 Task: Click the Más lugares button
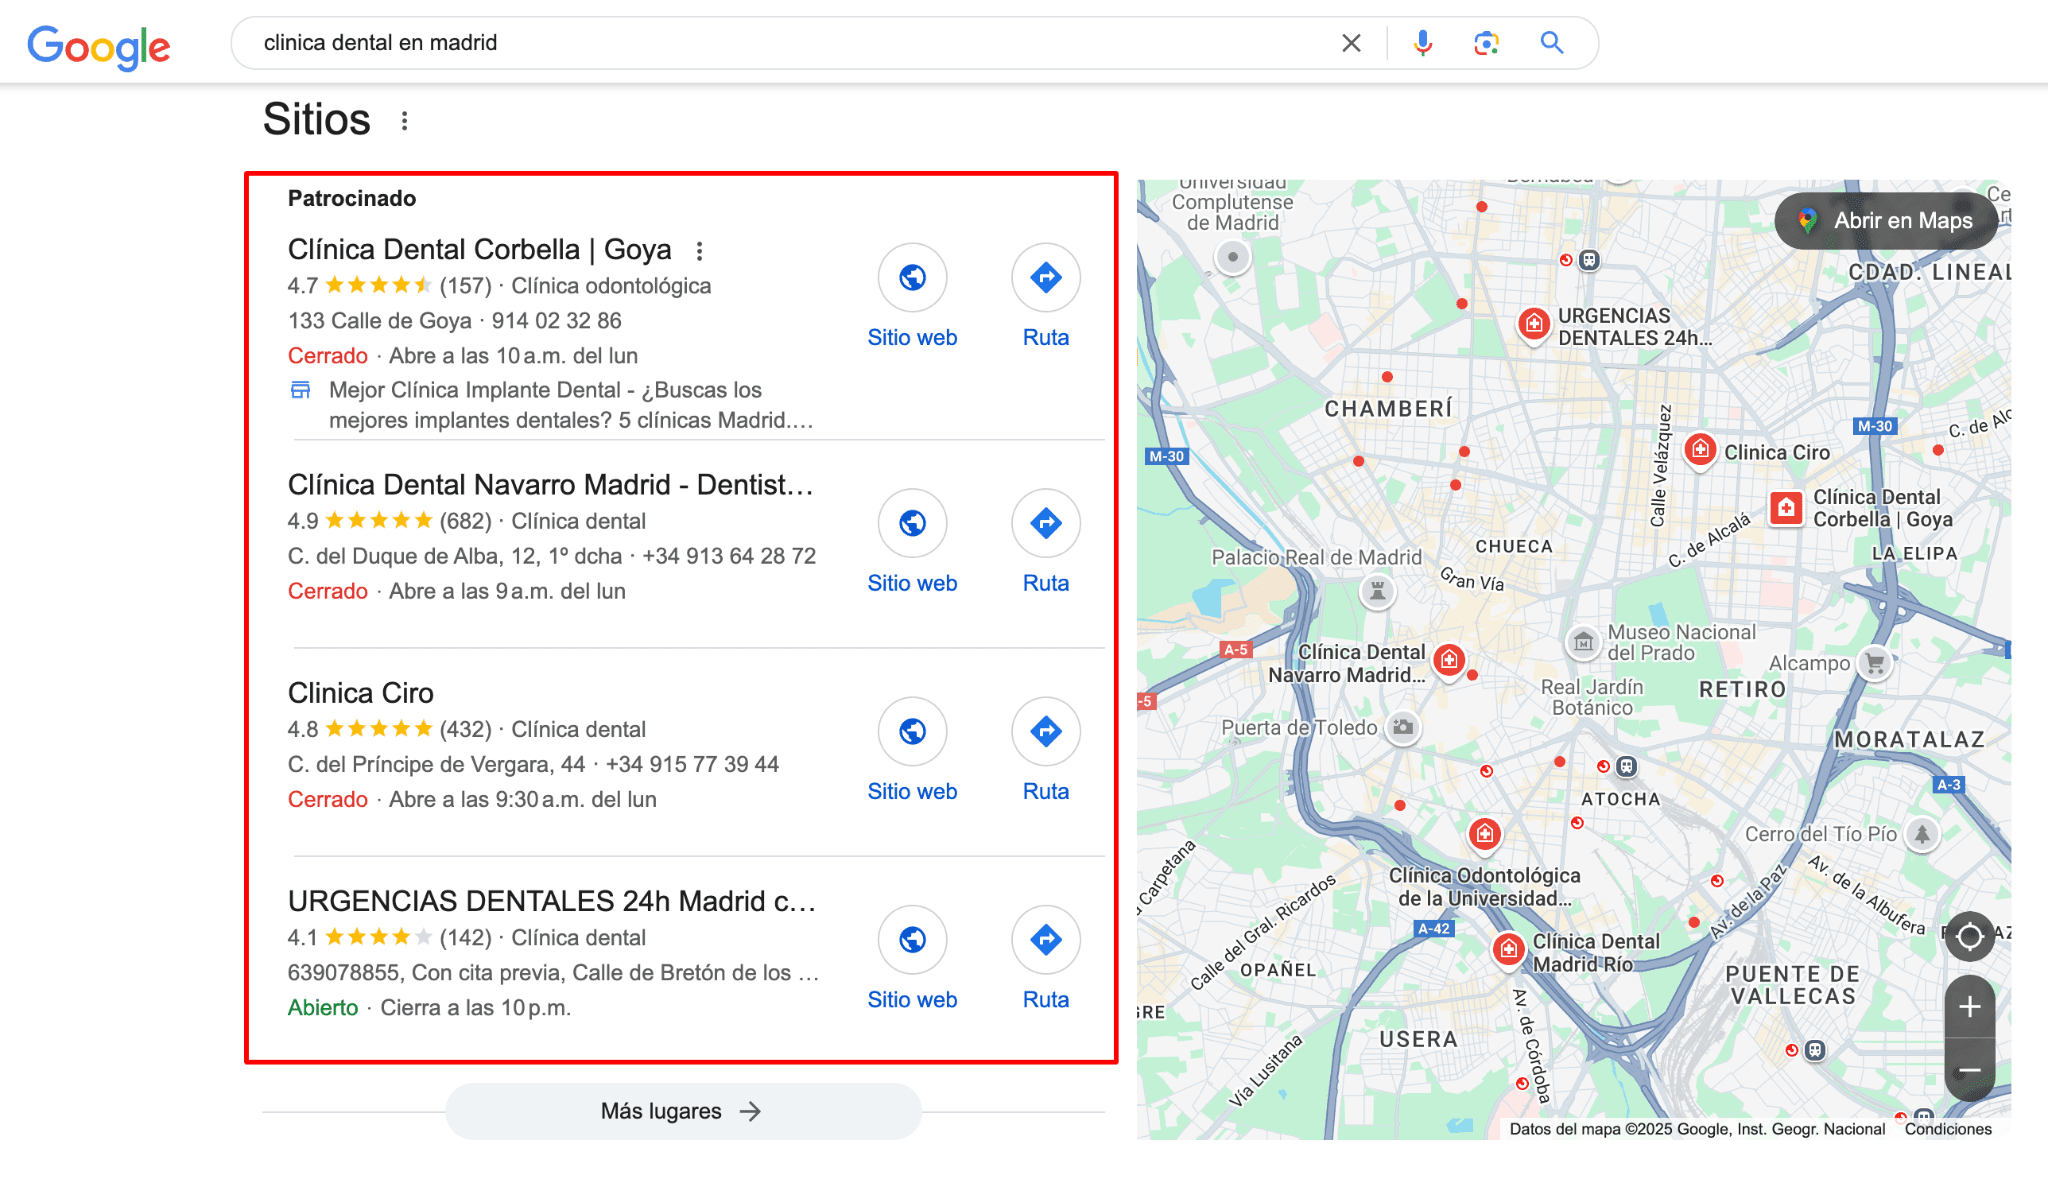coord(683,1111)
